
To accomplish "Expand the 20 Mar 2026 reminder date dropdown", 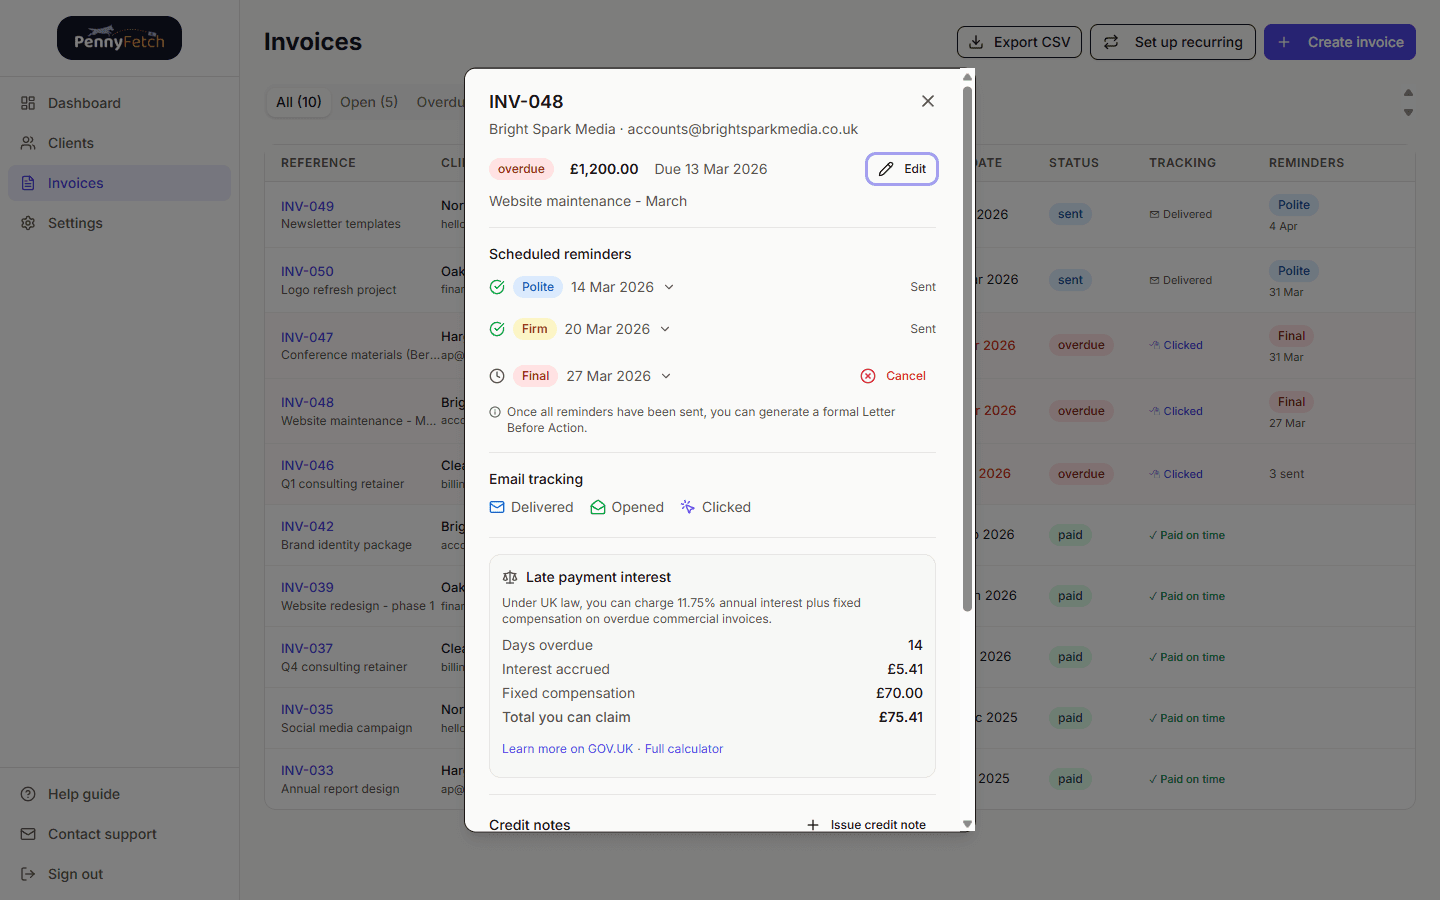I will click(663, 328).
